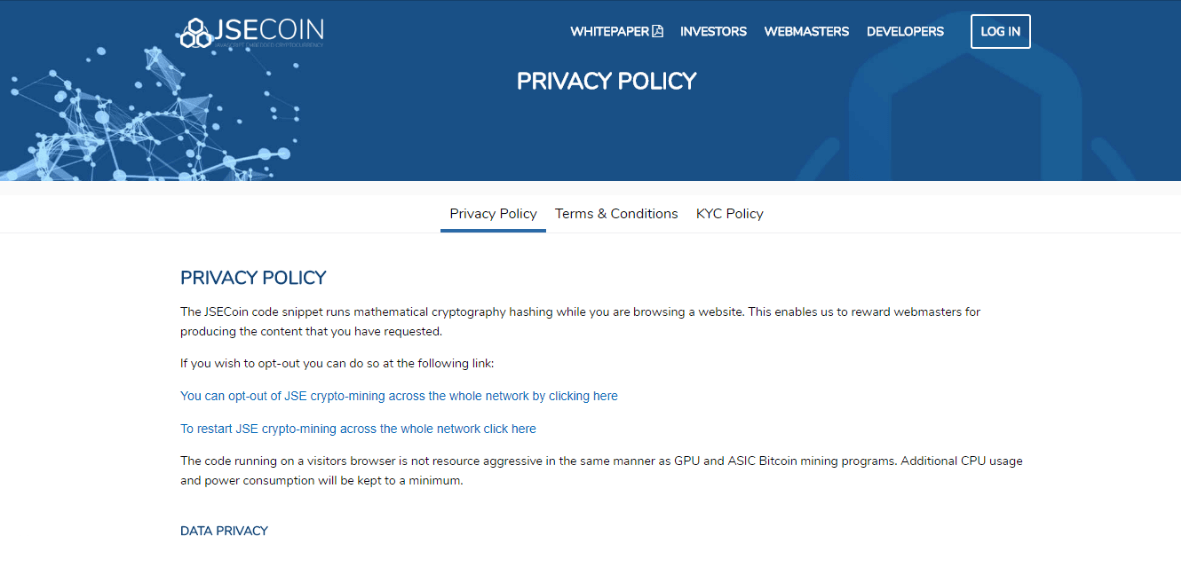
Task: Go to the Investors page
Action: (x=713, y=32)
